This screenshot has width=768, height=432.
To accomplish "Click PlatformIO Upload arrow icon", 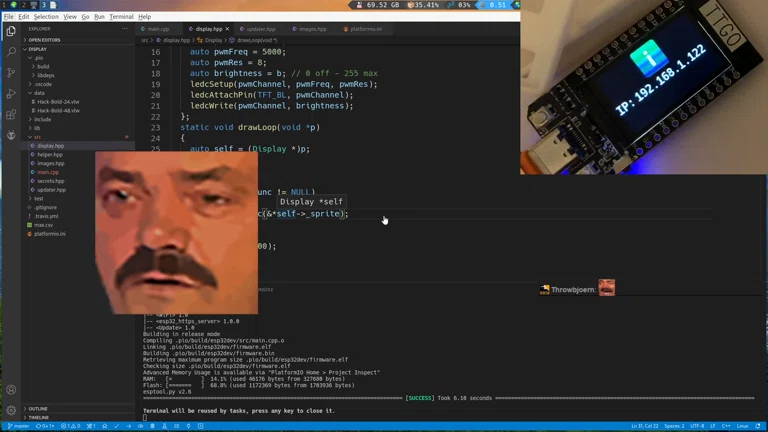I will 128,426.
